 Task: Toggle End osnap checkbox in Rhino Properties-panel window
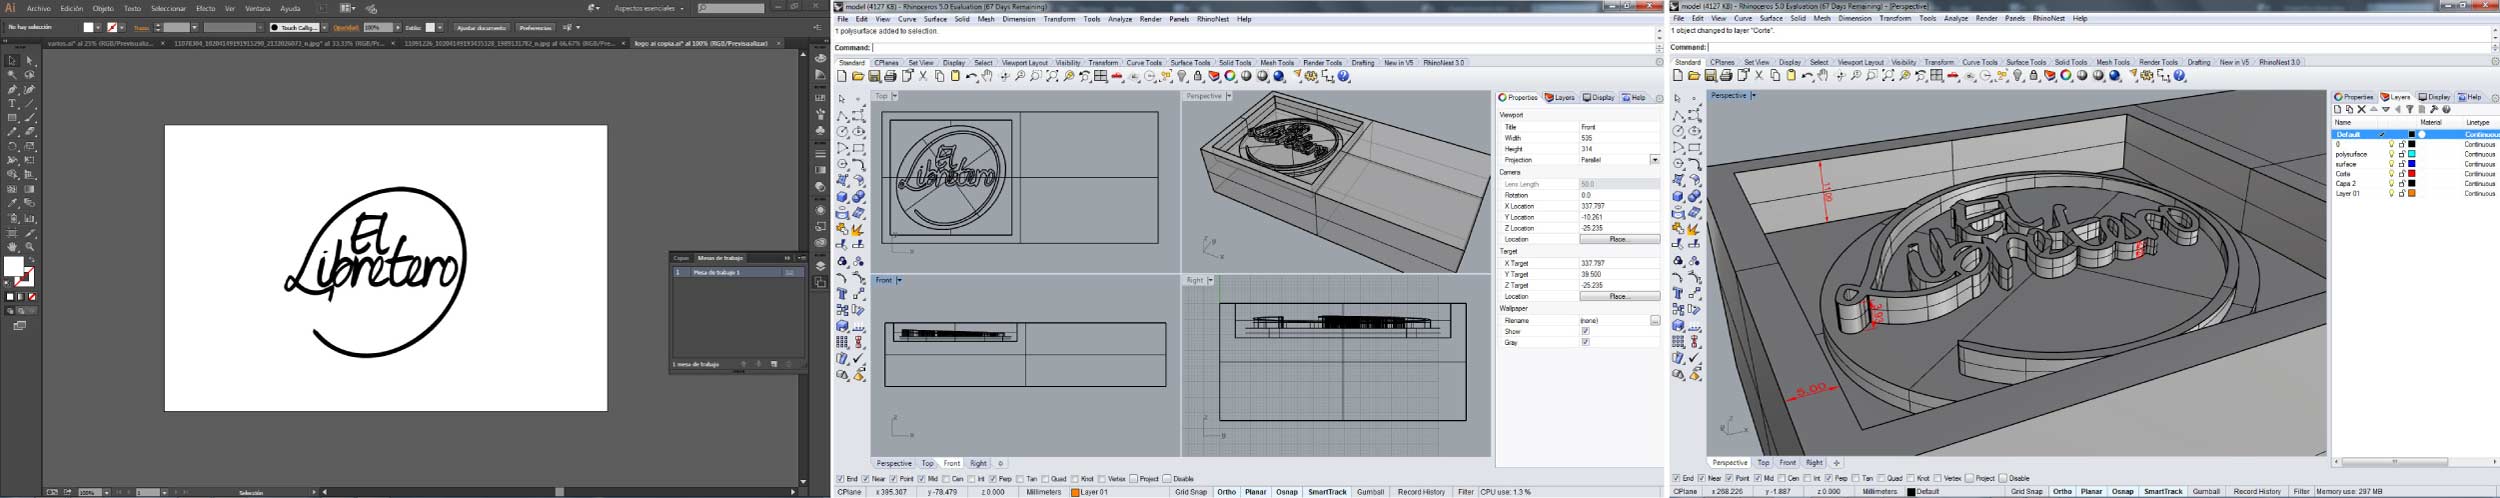click(x=840, y=478)
